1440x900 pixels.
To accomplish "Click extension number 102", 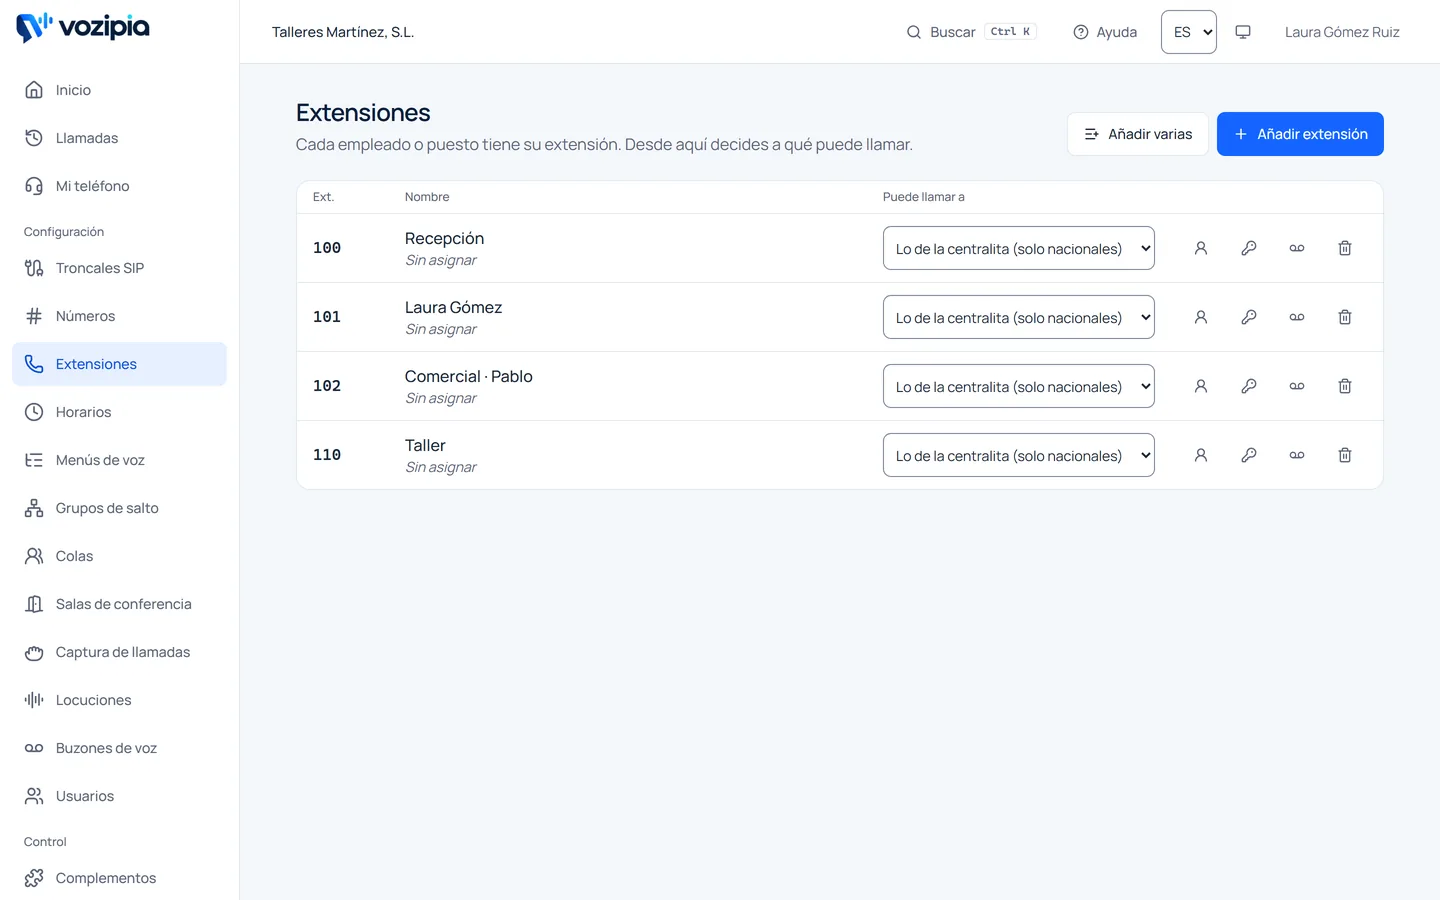I will [x=327, y=386].
